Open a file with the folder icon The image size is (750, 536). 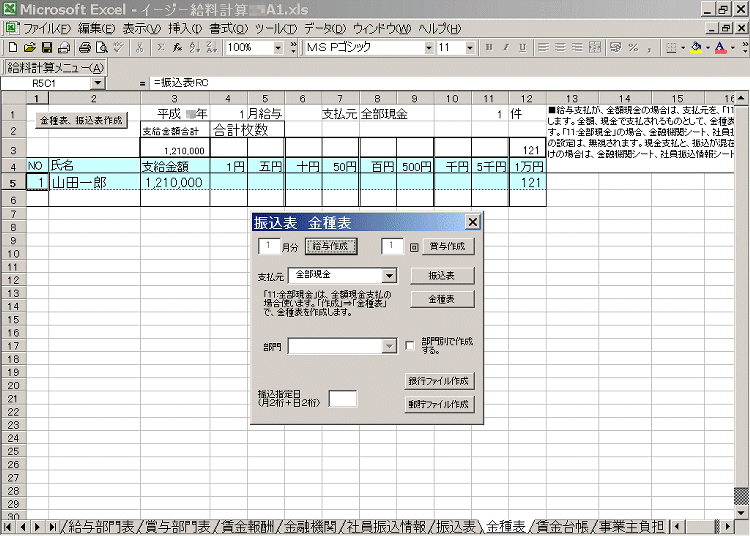[29, 47]
